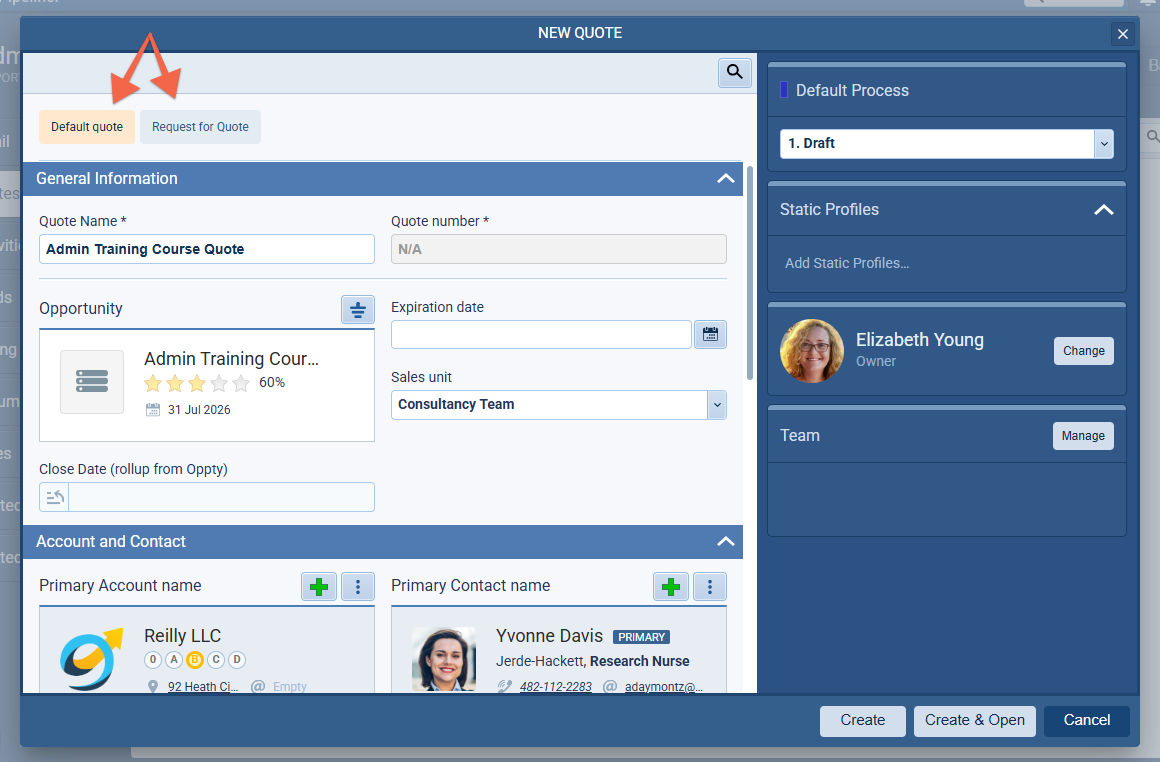This screenshot has width=1160, height=762.
Task: Open the 1. Draft process stage dropdown
Action: coord(1103,143)
